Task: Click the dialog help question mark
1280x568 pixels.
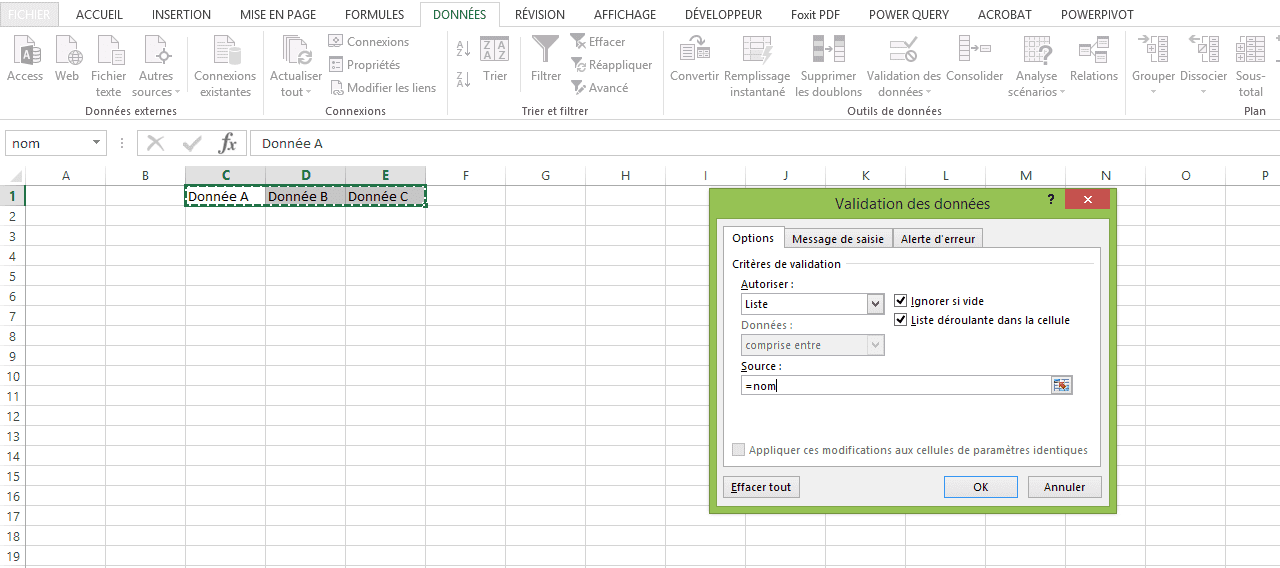Action: coord(1051,200)
